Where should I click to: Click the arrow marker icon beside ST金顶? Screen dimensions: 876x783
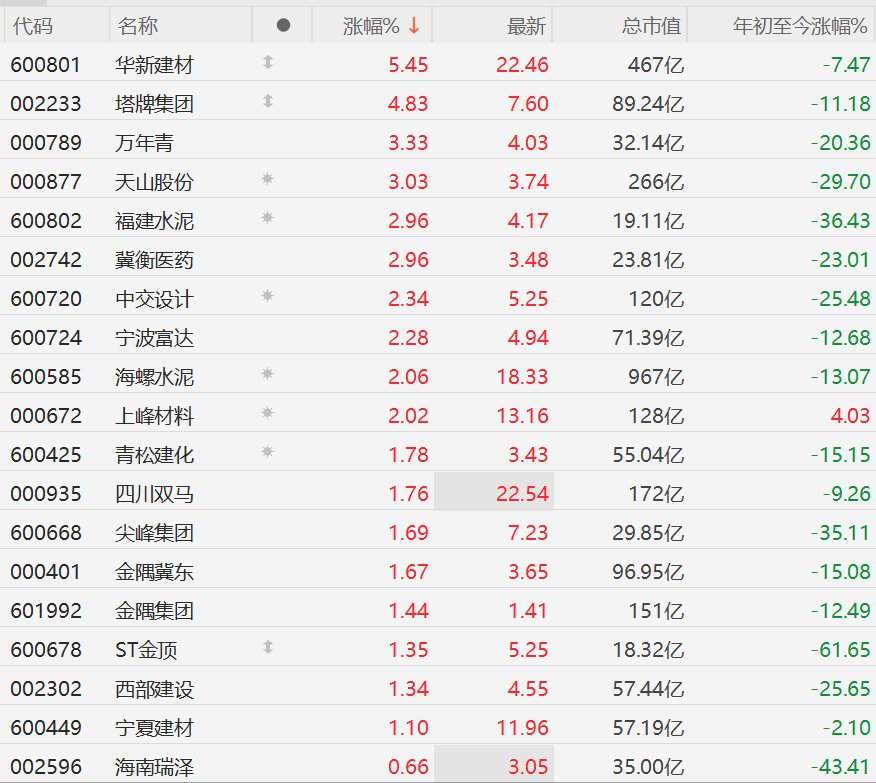click(268, 647)
